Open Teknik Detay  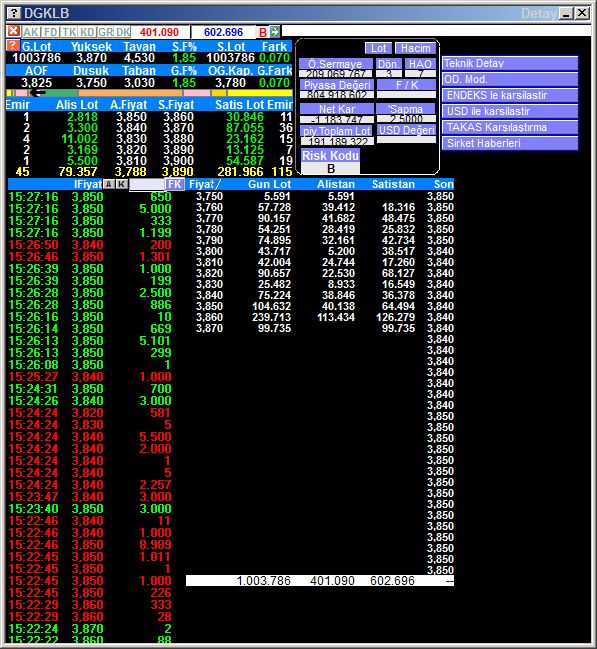(510, 63)
